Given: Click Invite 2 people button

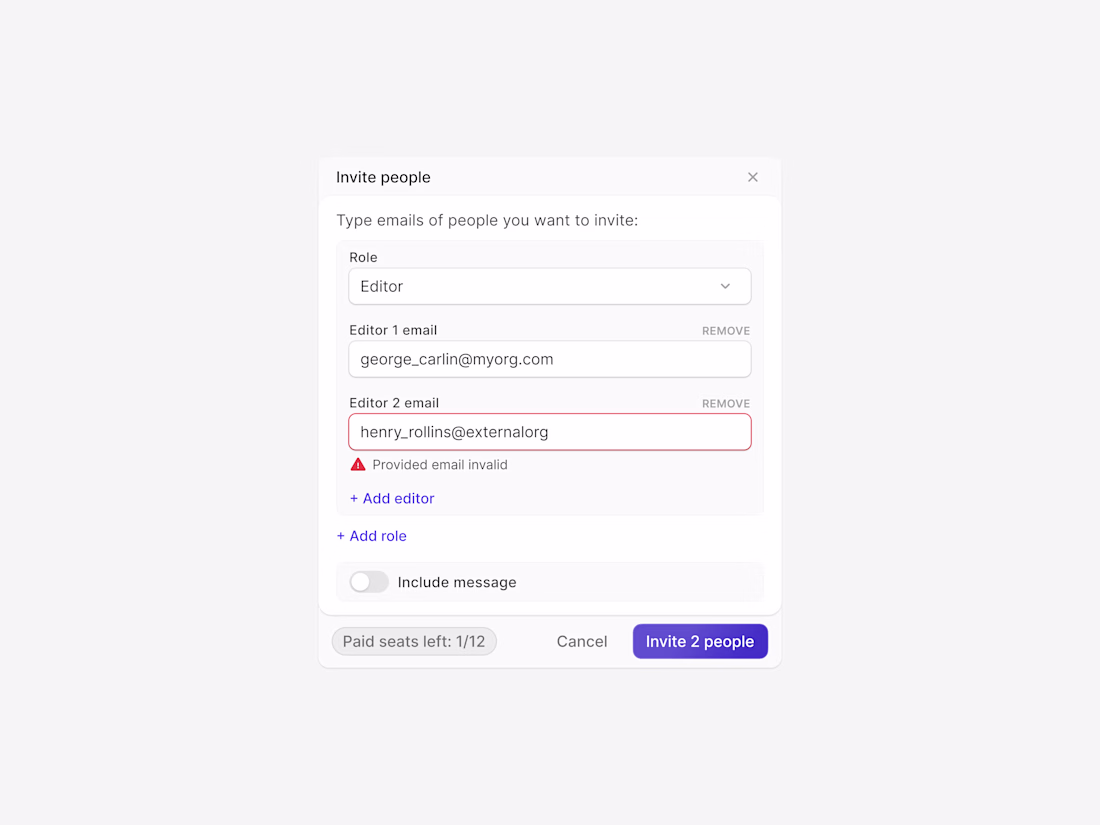Looking at the screenshot, I should [700, 641].
